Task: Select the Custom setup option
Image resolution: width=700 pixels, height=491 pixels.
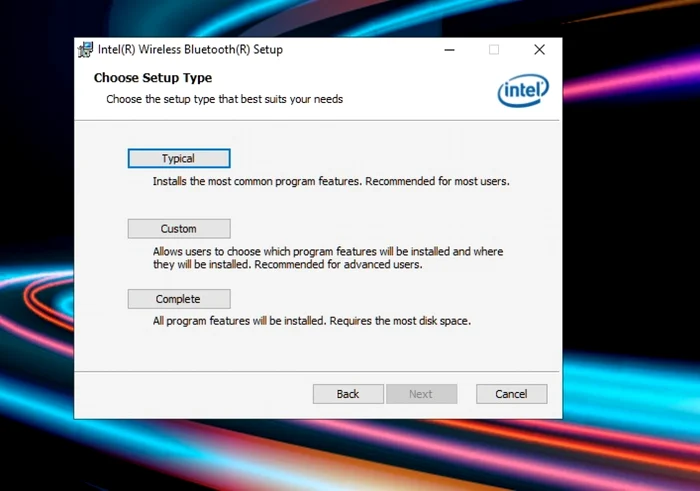Action: tap(179, 229)
